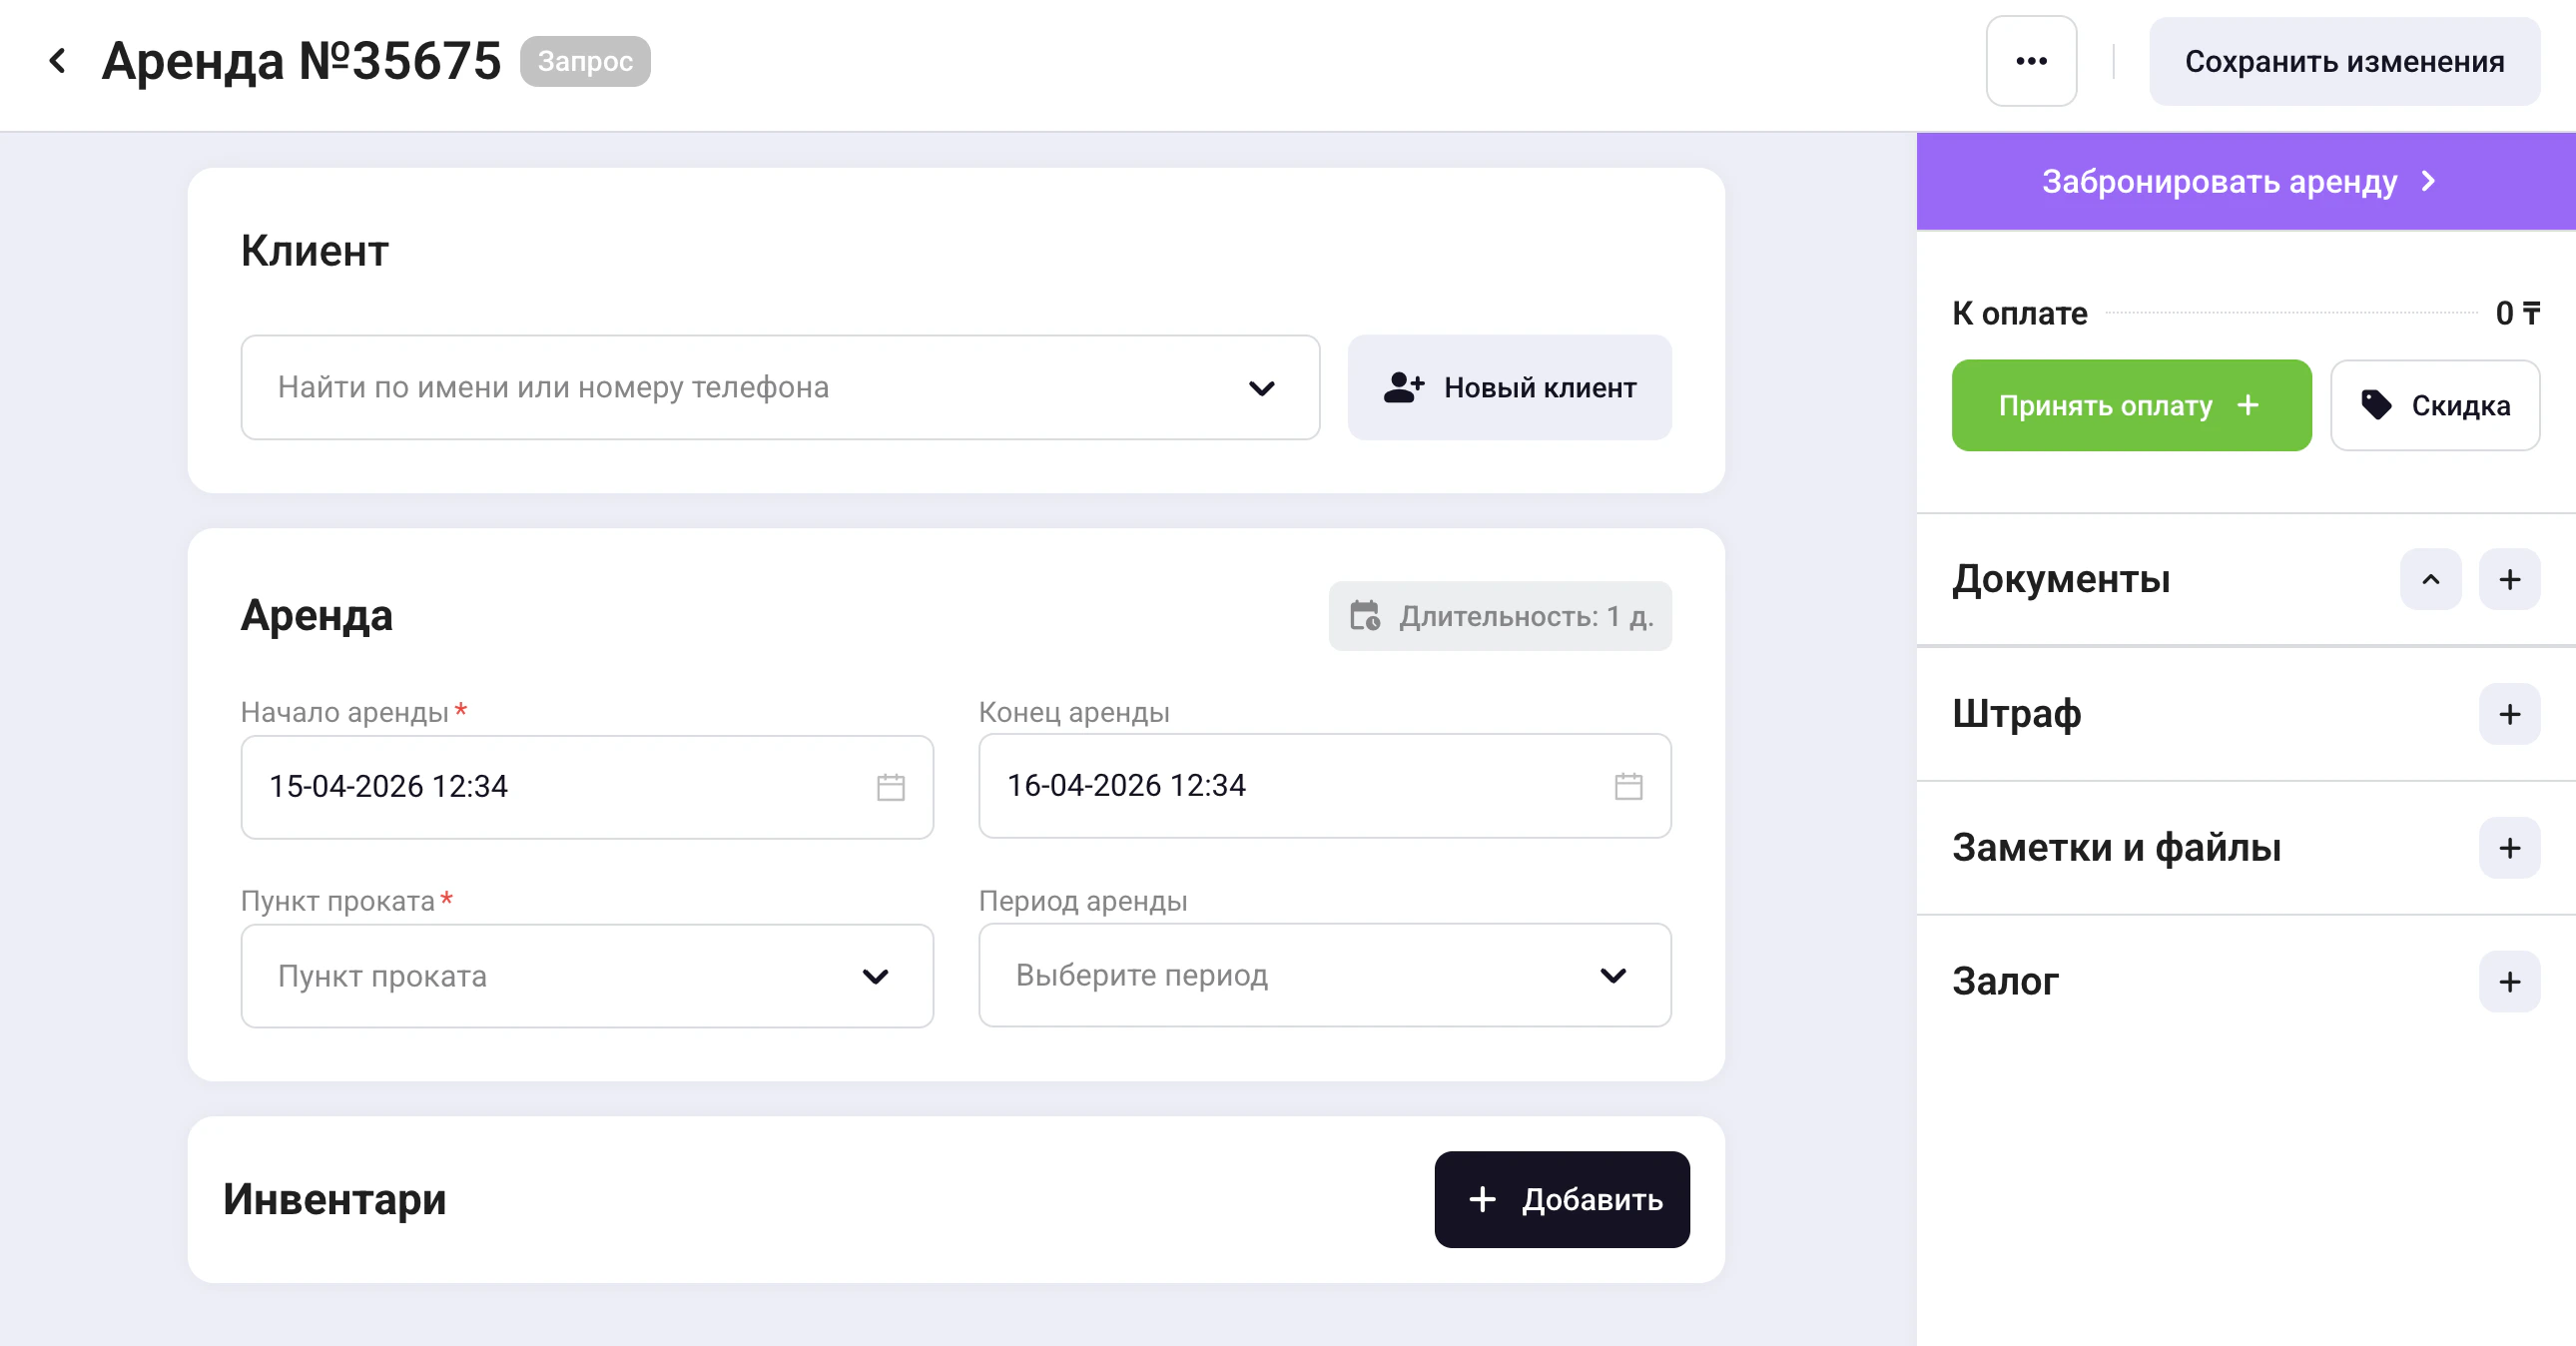This screenshot has height=1346, width=2576.
Task: Click the green Принять оплату button
Action: pyautogui.click(x=2130, y=405)
